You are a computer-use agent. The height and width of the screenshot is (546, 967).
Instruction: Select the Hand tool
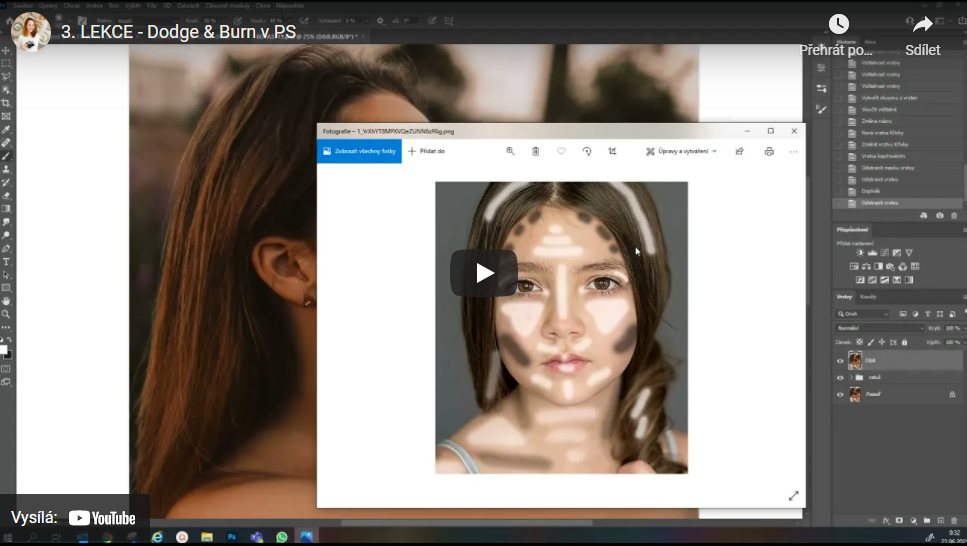6,301
